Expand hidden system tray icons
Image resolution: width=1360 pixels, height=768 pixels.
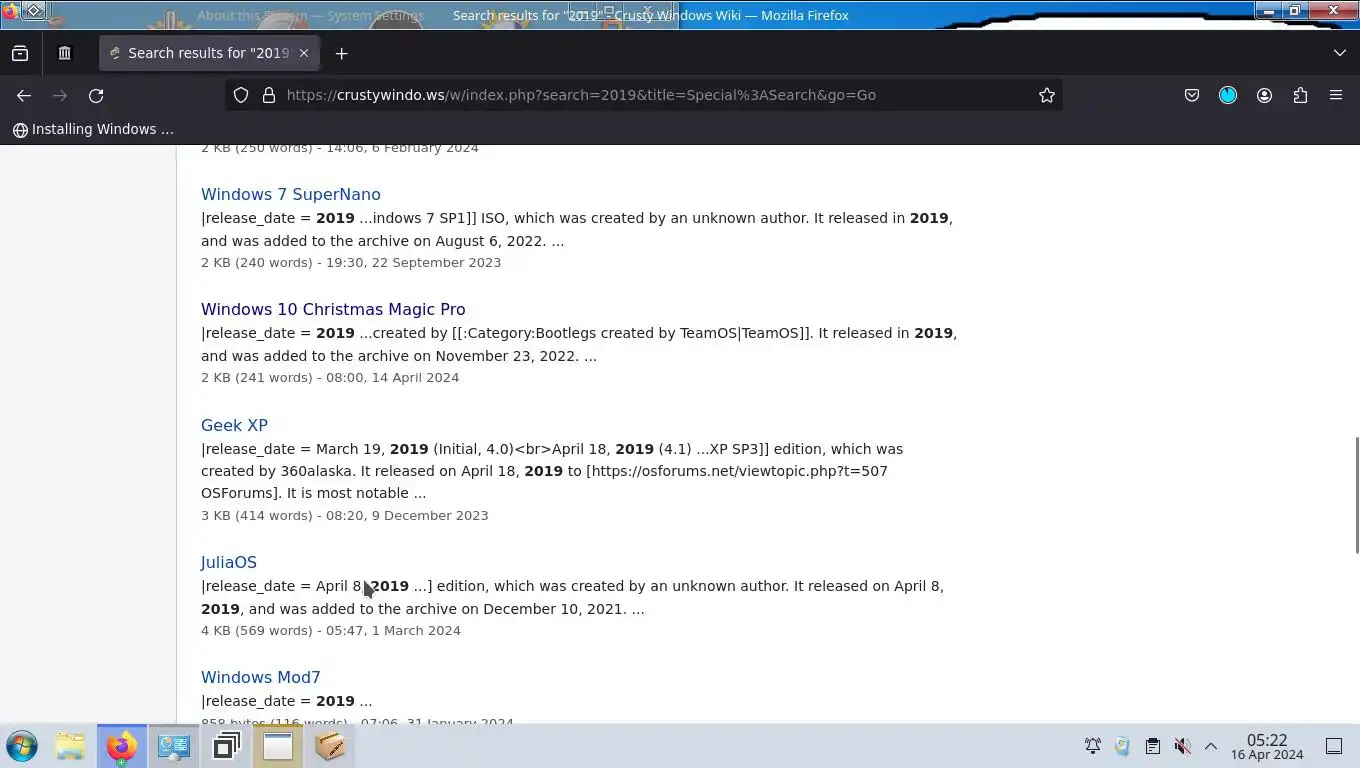(x=1210, y=746)
